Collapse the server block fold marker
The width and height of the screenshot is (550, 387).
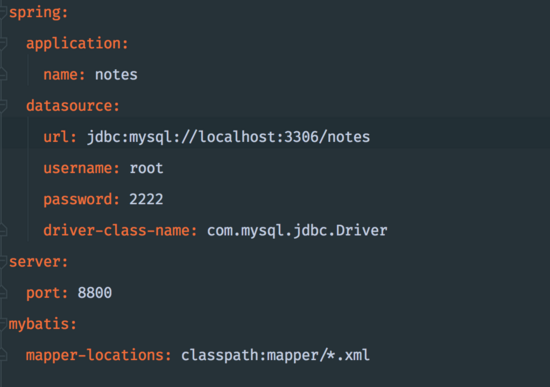(x=3, y=262)
